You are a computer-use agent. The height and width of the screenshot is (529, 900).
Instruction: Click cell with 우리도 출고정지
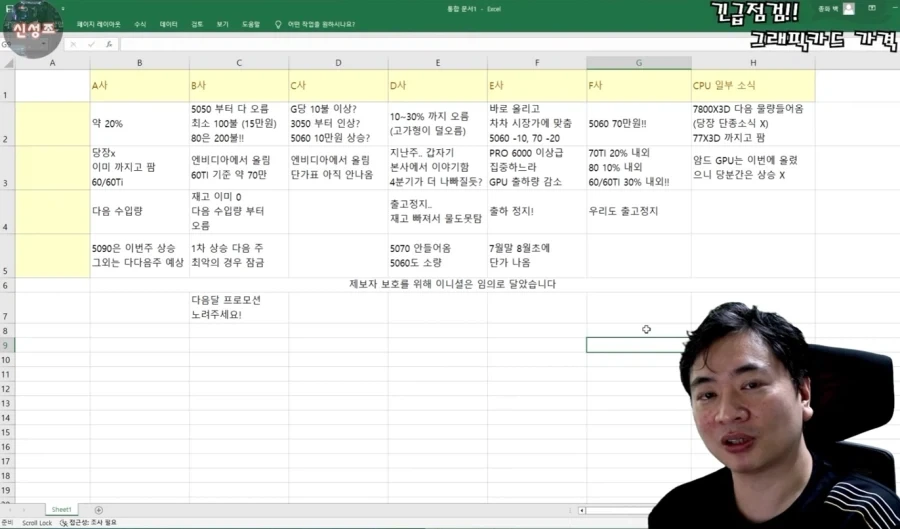click(x=639, y=211)
